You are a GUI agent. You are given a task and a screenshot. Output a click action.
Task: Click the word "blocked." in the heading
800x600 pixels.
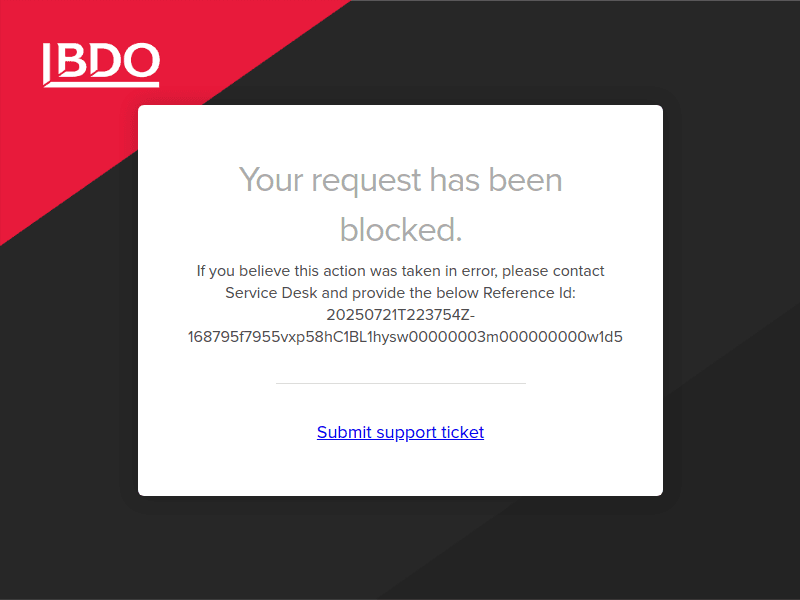(x=400, y=230)
